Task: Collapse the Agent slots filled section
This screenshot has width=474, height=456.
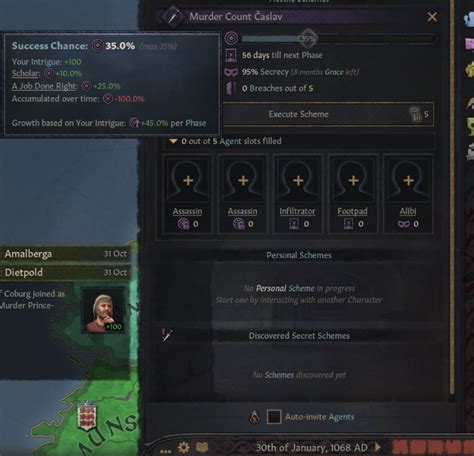Action: 173,141
